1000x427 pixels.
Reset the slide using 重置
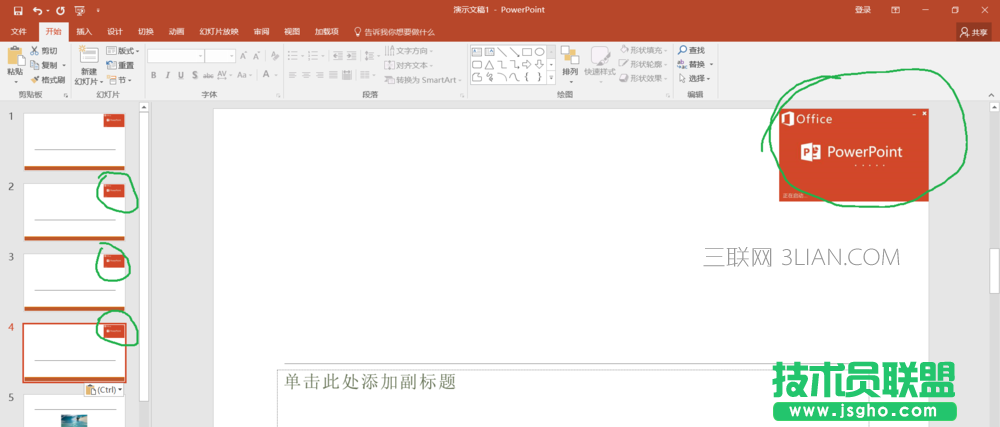coord(121,65)
